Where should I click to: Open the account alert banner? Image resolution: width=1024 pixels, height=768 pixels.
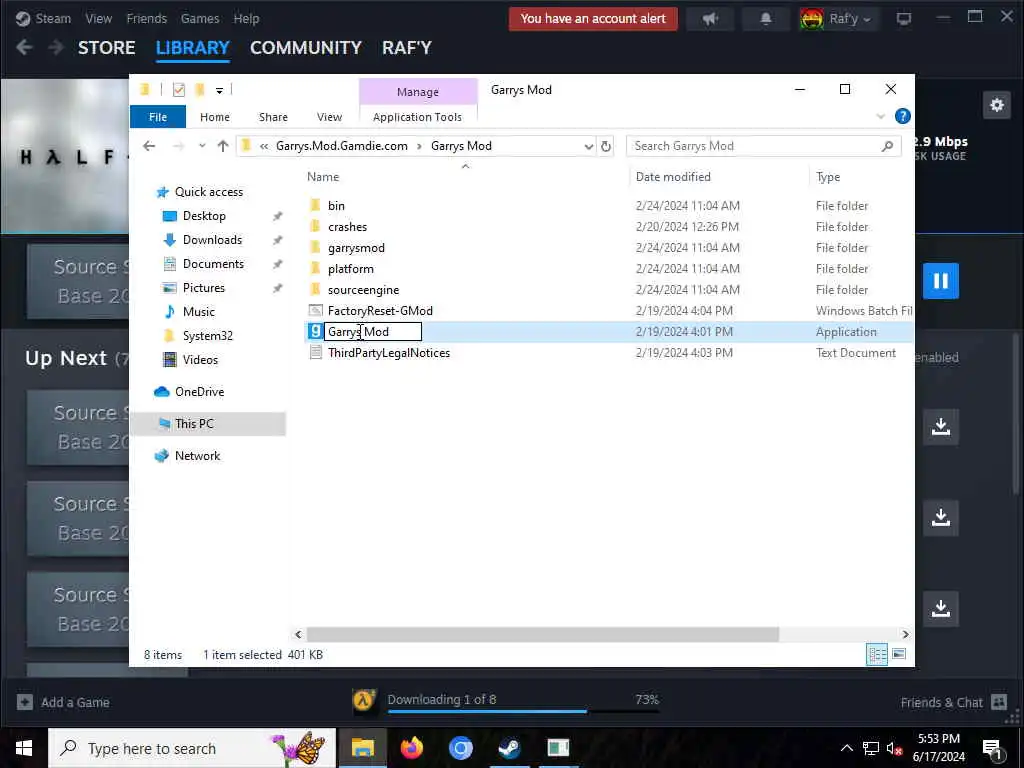coord(593,19)
